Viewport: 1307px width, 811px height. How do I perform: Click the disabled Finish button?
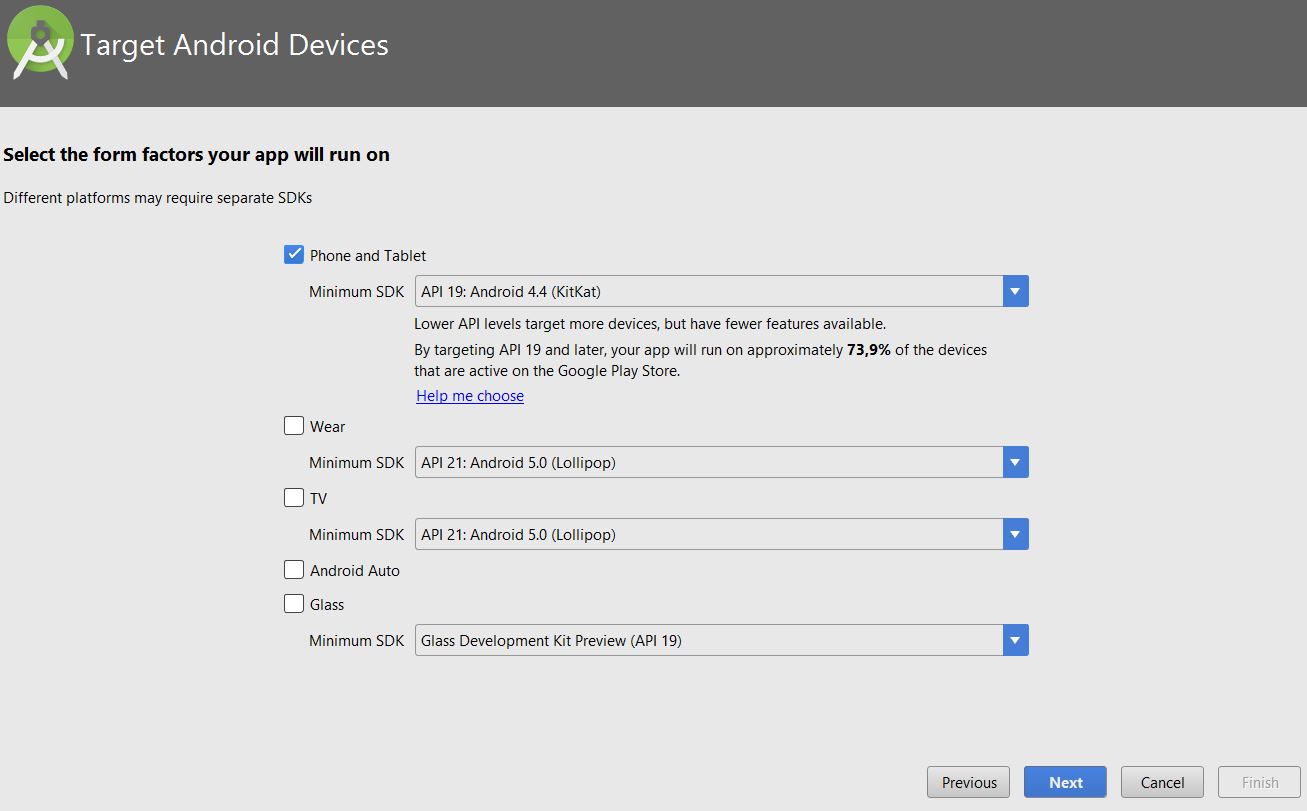(x=1259, y=782)
